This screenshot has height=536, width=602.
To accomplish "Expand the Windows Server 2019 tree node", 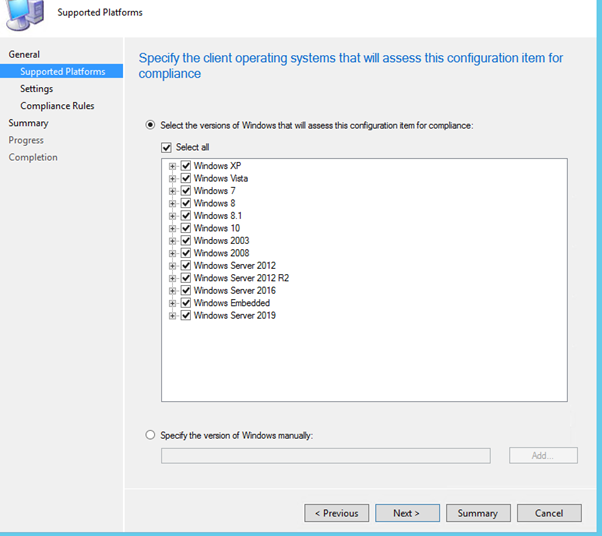I will (172, 316).
